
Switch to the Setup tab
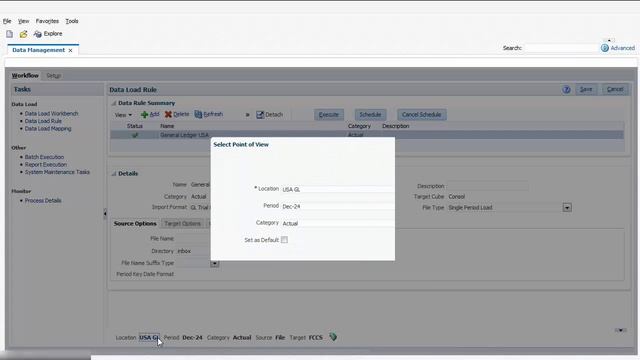point(53,76)
